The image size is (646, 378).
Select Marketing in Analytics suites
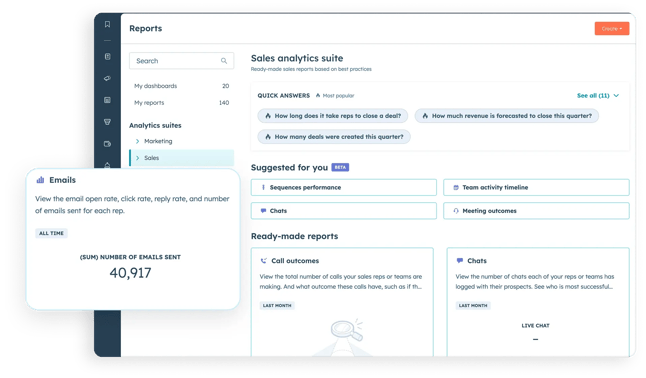(158, 141)
